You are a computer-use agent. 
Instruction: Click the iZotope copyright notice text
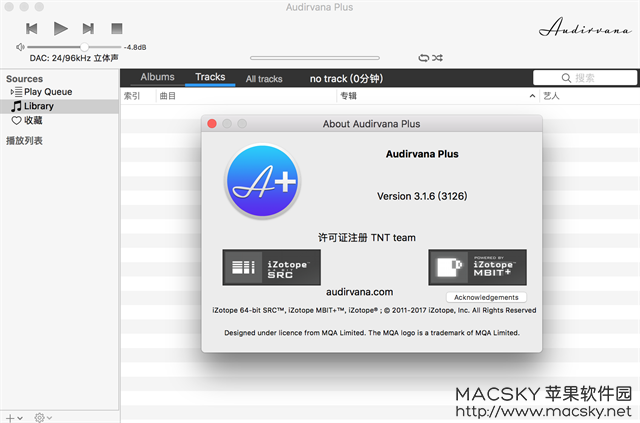pos(374,310)
